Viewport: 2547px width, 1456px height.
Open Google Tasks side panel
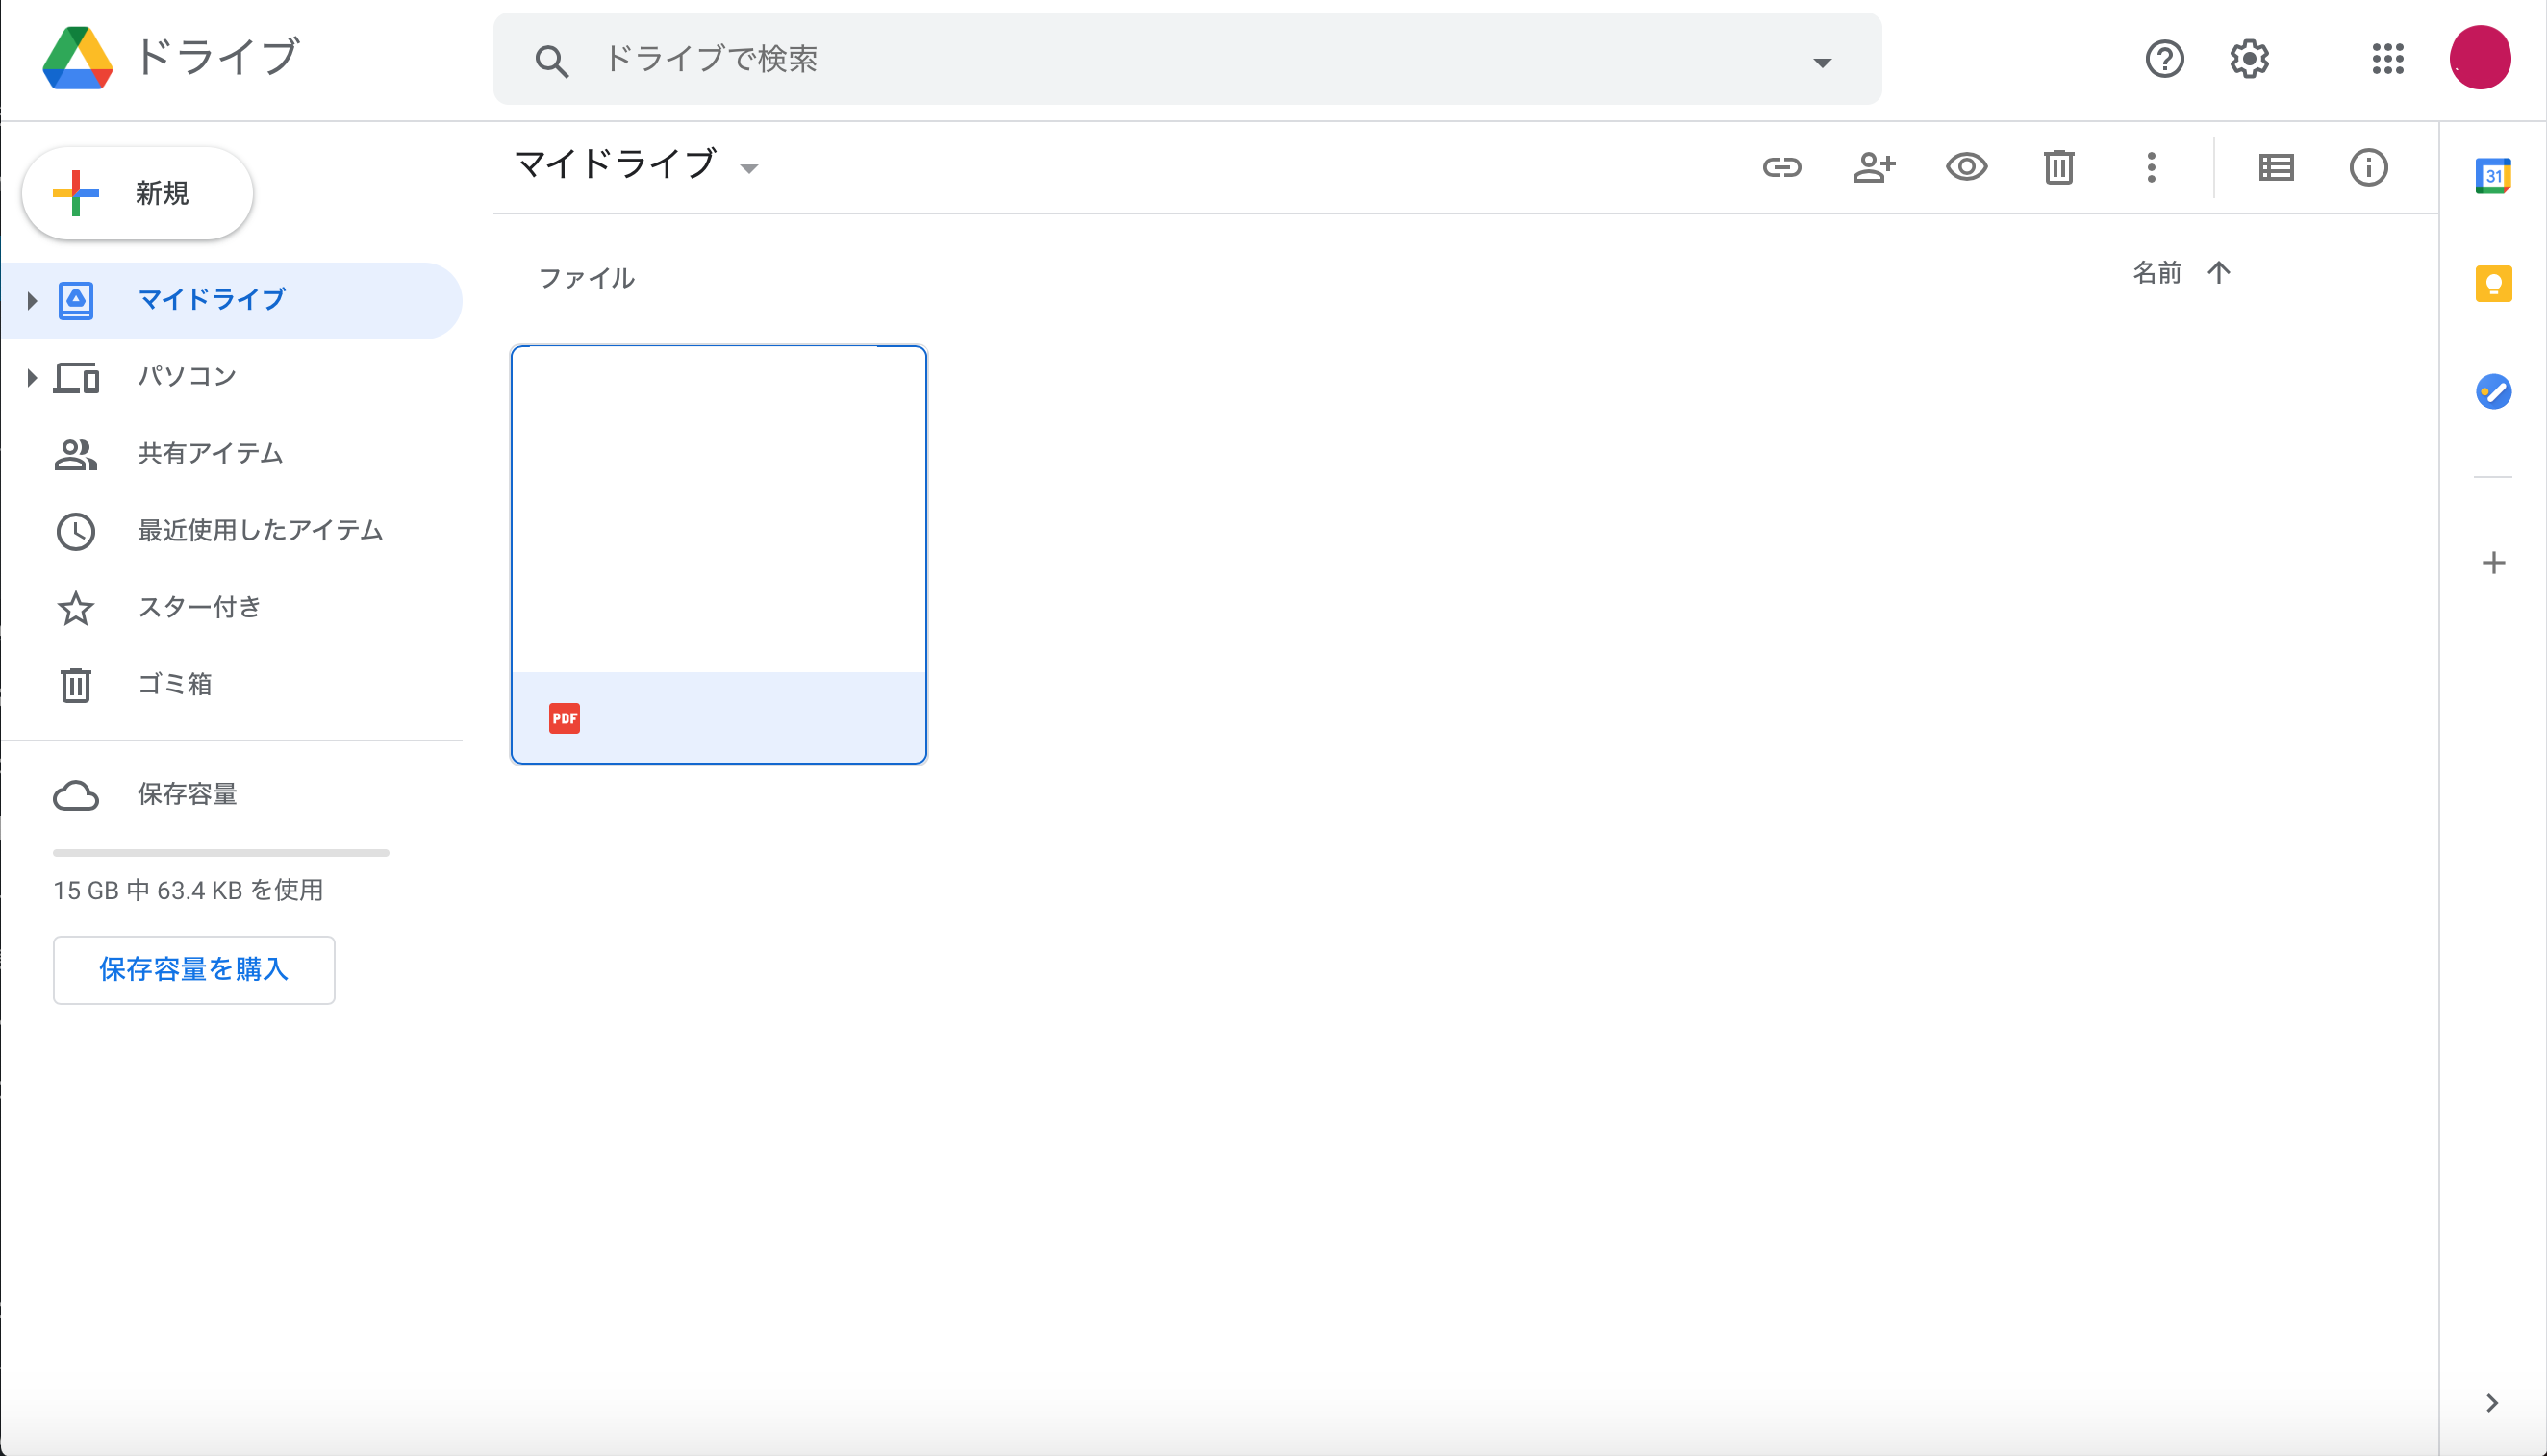pos(2493,391)
